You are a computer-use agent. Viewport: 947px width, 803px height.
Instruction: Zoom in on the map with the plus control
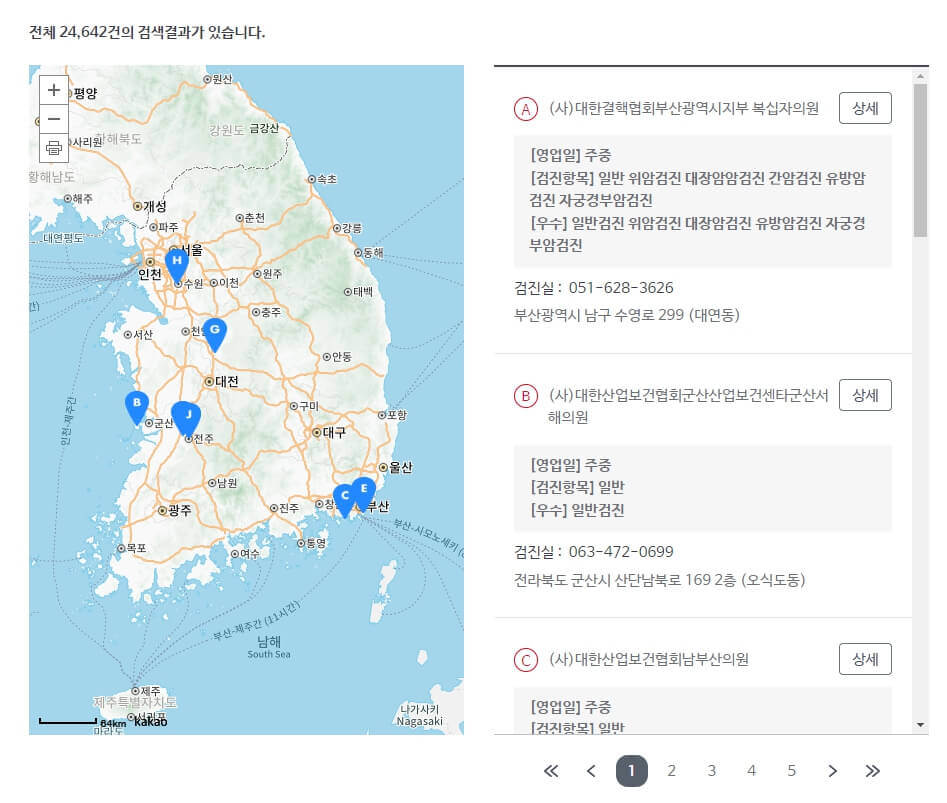pos(53,89)
